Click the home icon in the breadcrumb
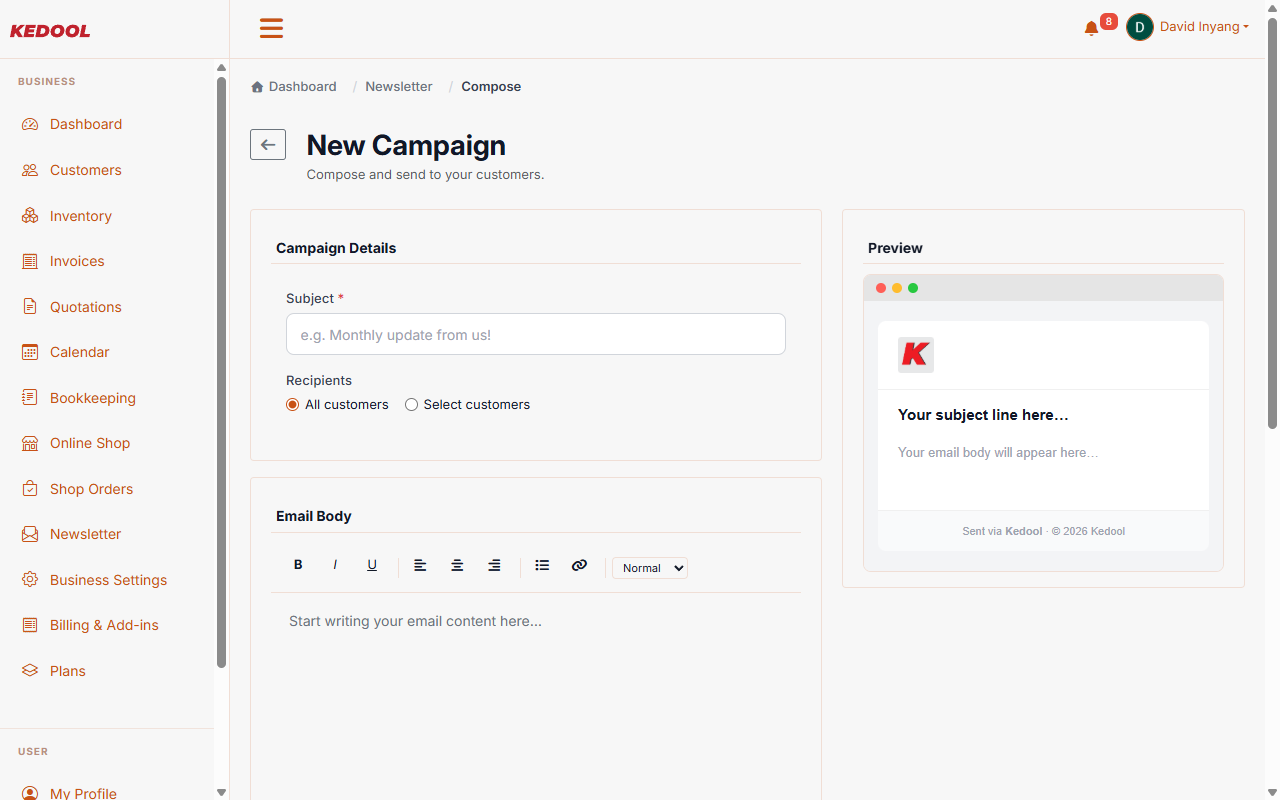 257,87
